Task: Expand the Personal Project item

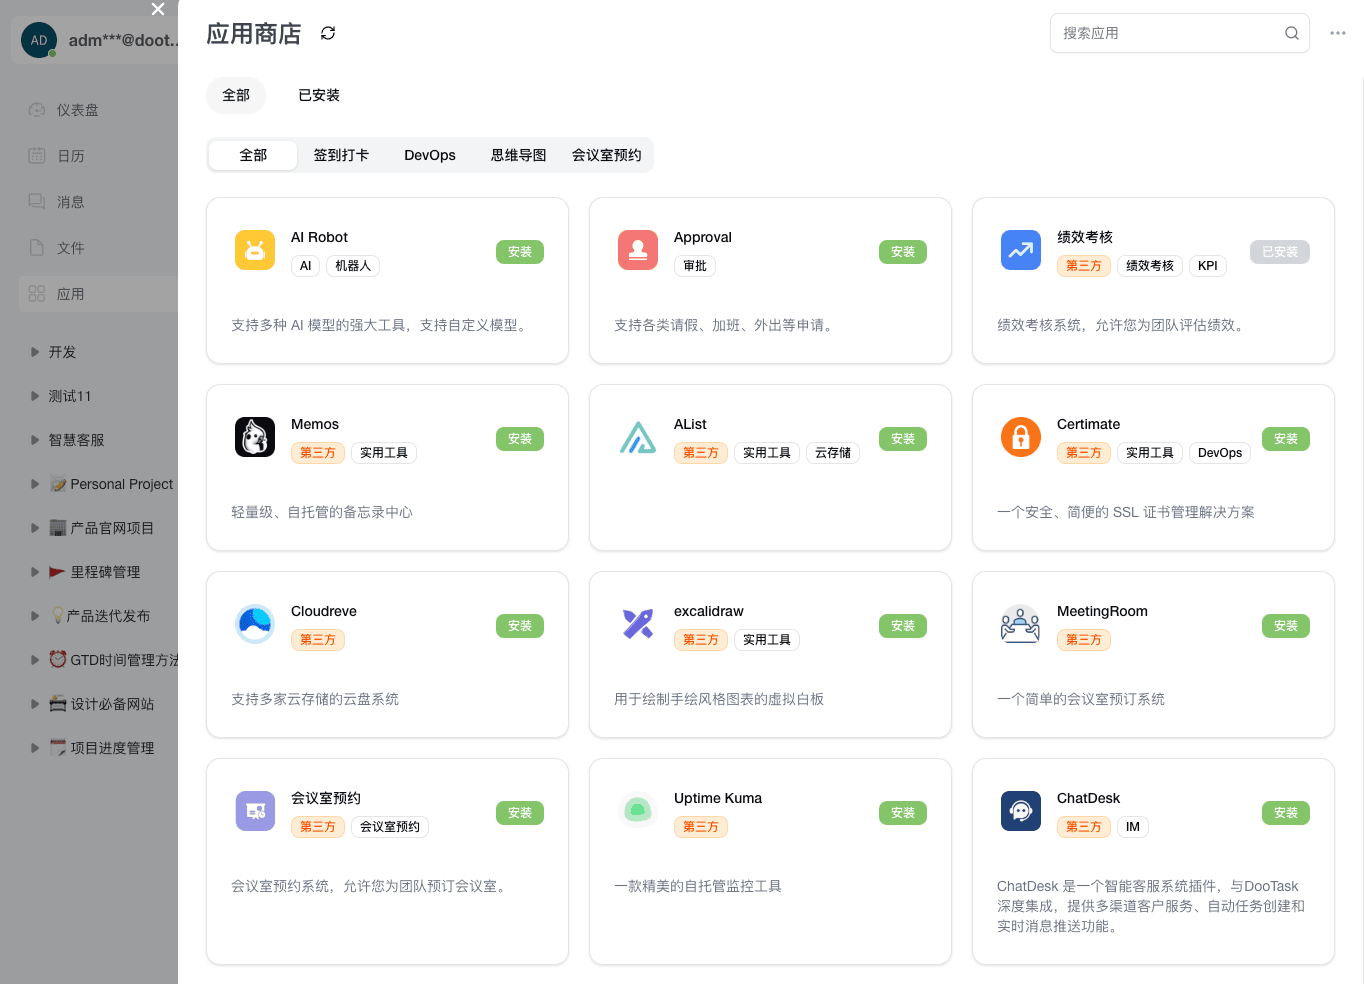Action: [35, 484]
